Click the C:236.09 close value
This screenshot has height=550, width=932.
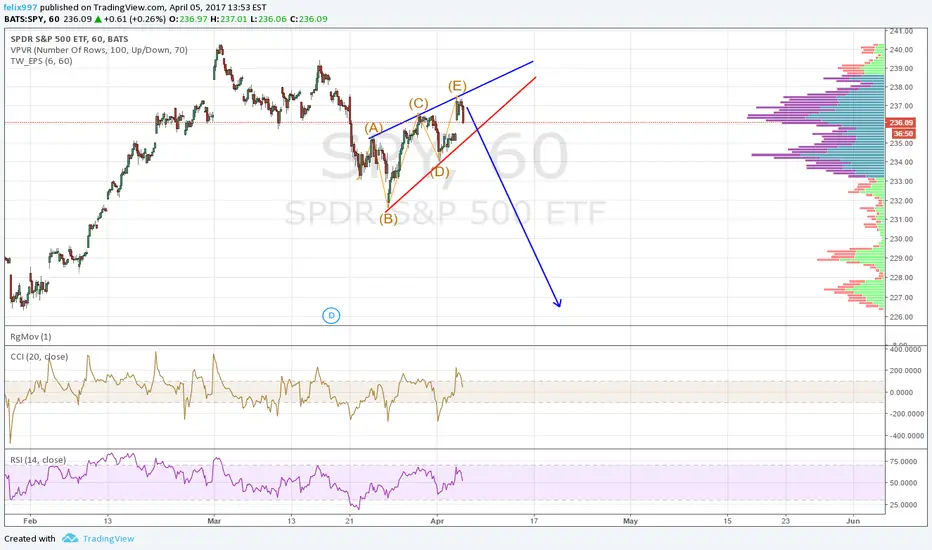point(308,19)
